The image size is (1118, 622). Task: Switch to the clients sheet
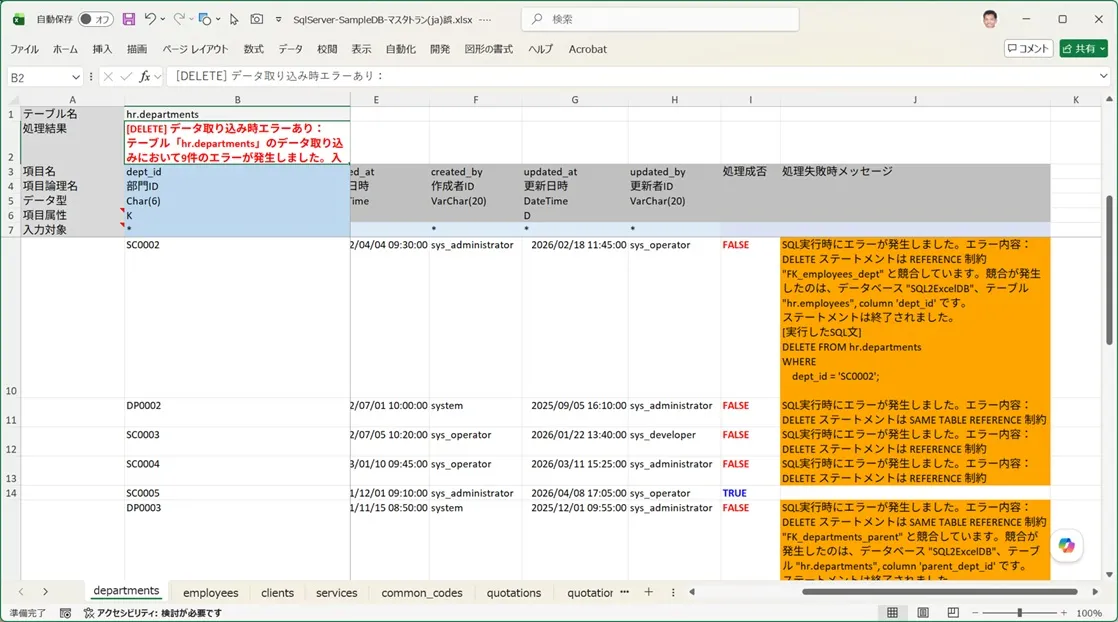277,593
